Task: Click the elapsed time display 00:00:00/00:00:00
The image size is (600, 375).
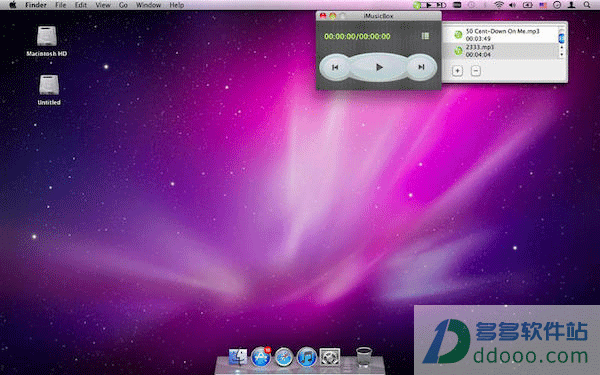Action: [x=357, y=36]
